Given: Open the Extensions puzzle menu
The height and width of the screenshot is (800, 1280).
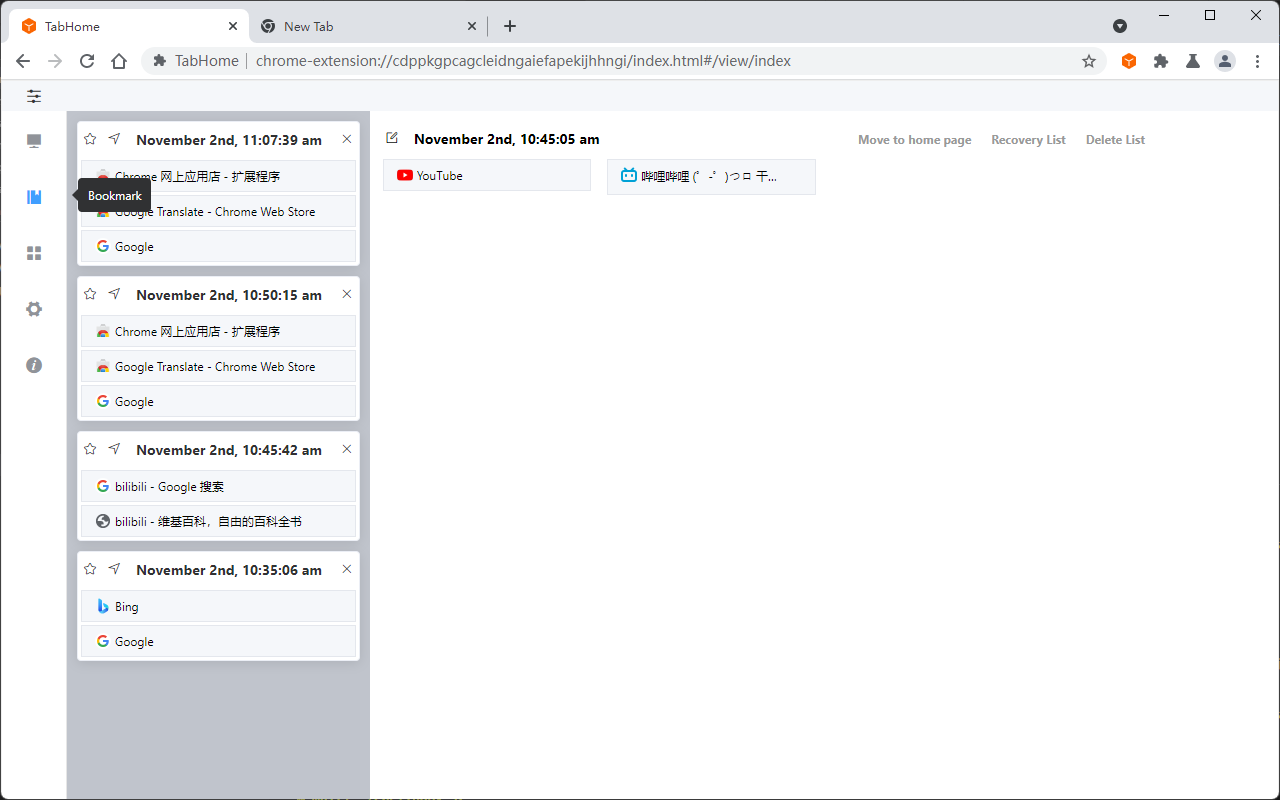Looking at the screenshot, I should tap(1161, 61).
